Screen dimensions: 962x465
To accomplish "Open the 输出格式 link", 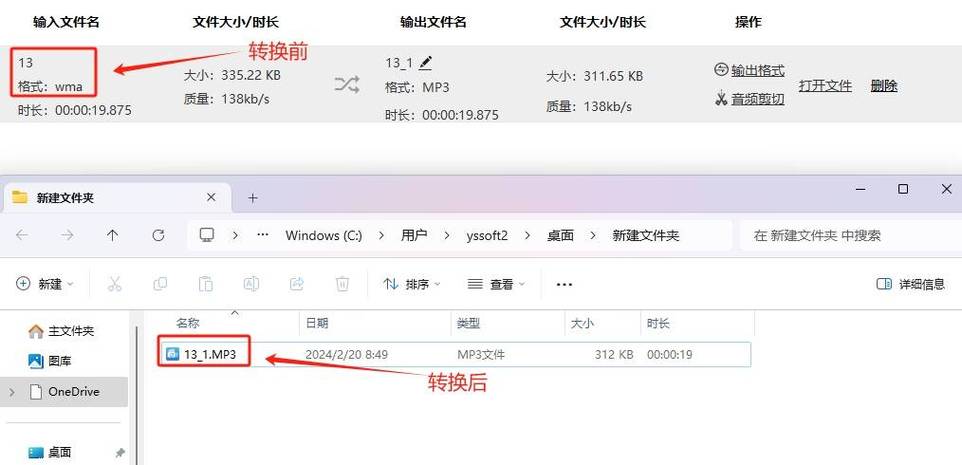I will point(758,71).
